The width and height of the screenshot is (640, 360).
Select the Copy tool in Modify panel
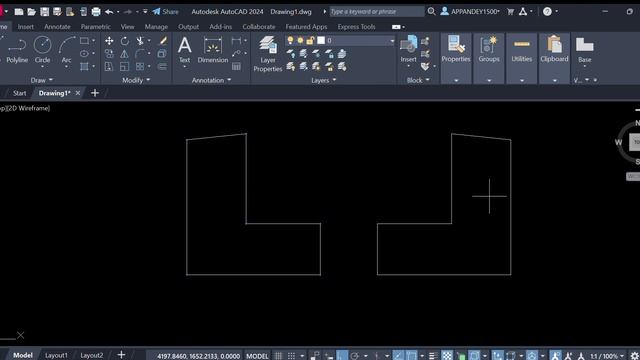[109, 53]
